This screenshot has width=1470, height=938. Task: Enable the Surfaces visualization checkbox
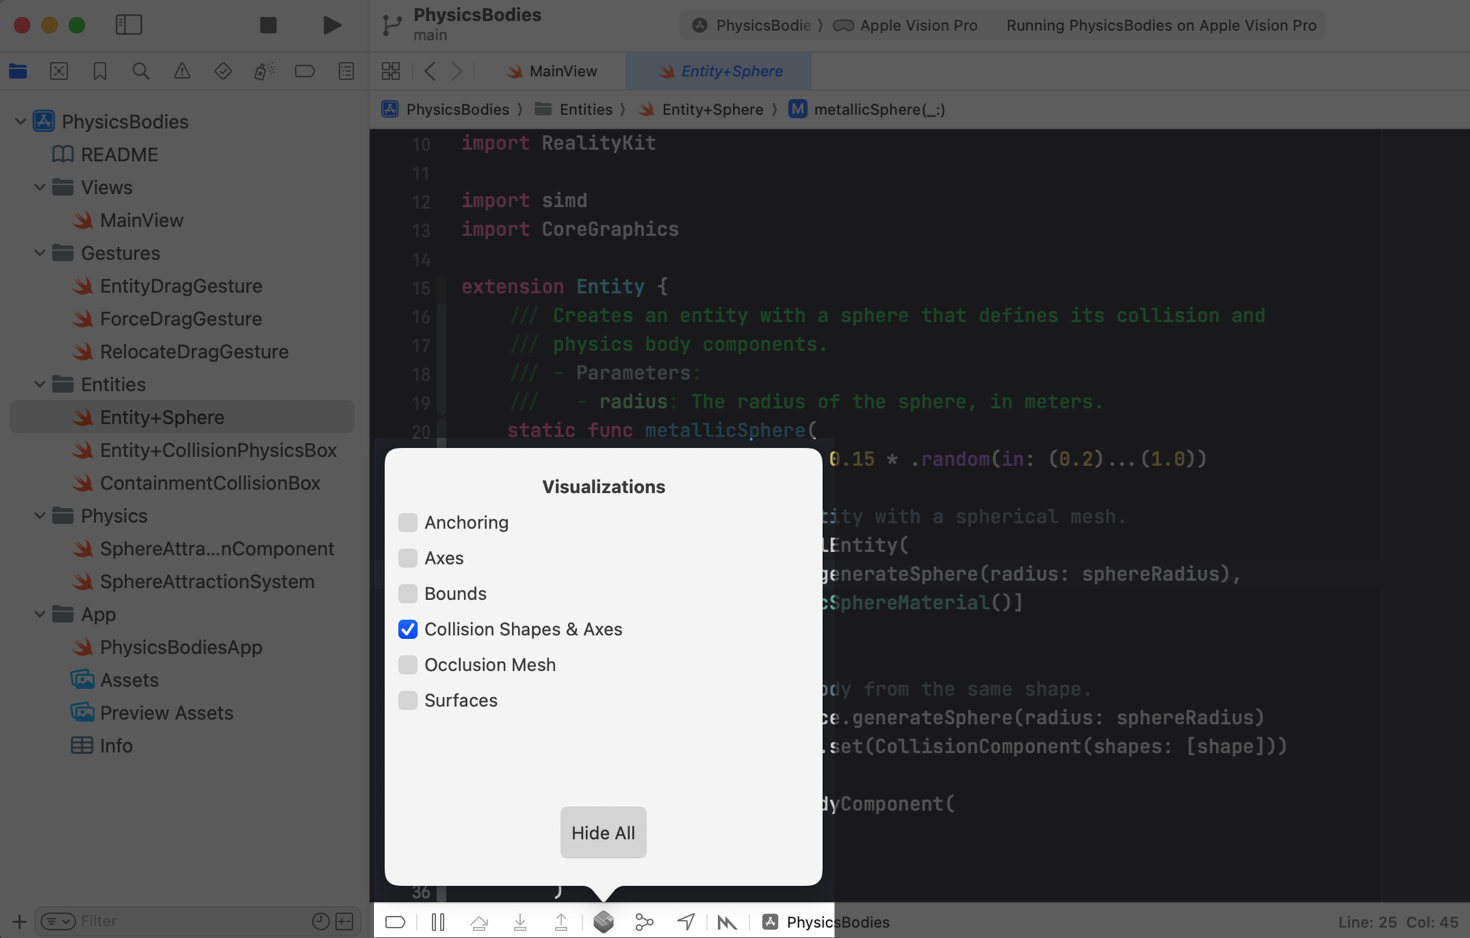click(x=408, y=700)
